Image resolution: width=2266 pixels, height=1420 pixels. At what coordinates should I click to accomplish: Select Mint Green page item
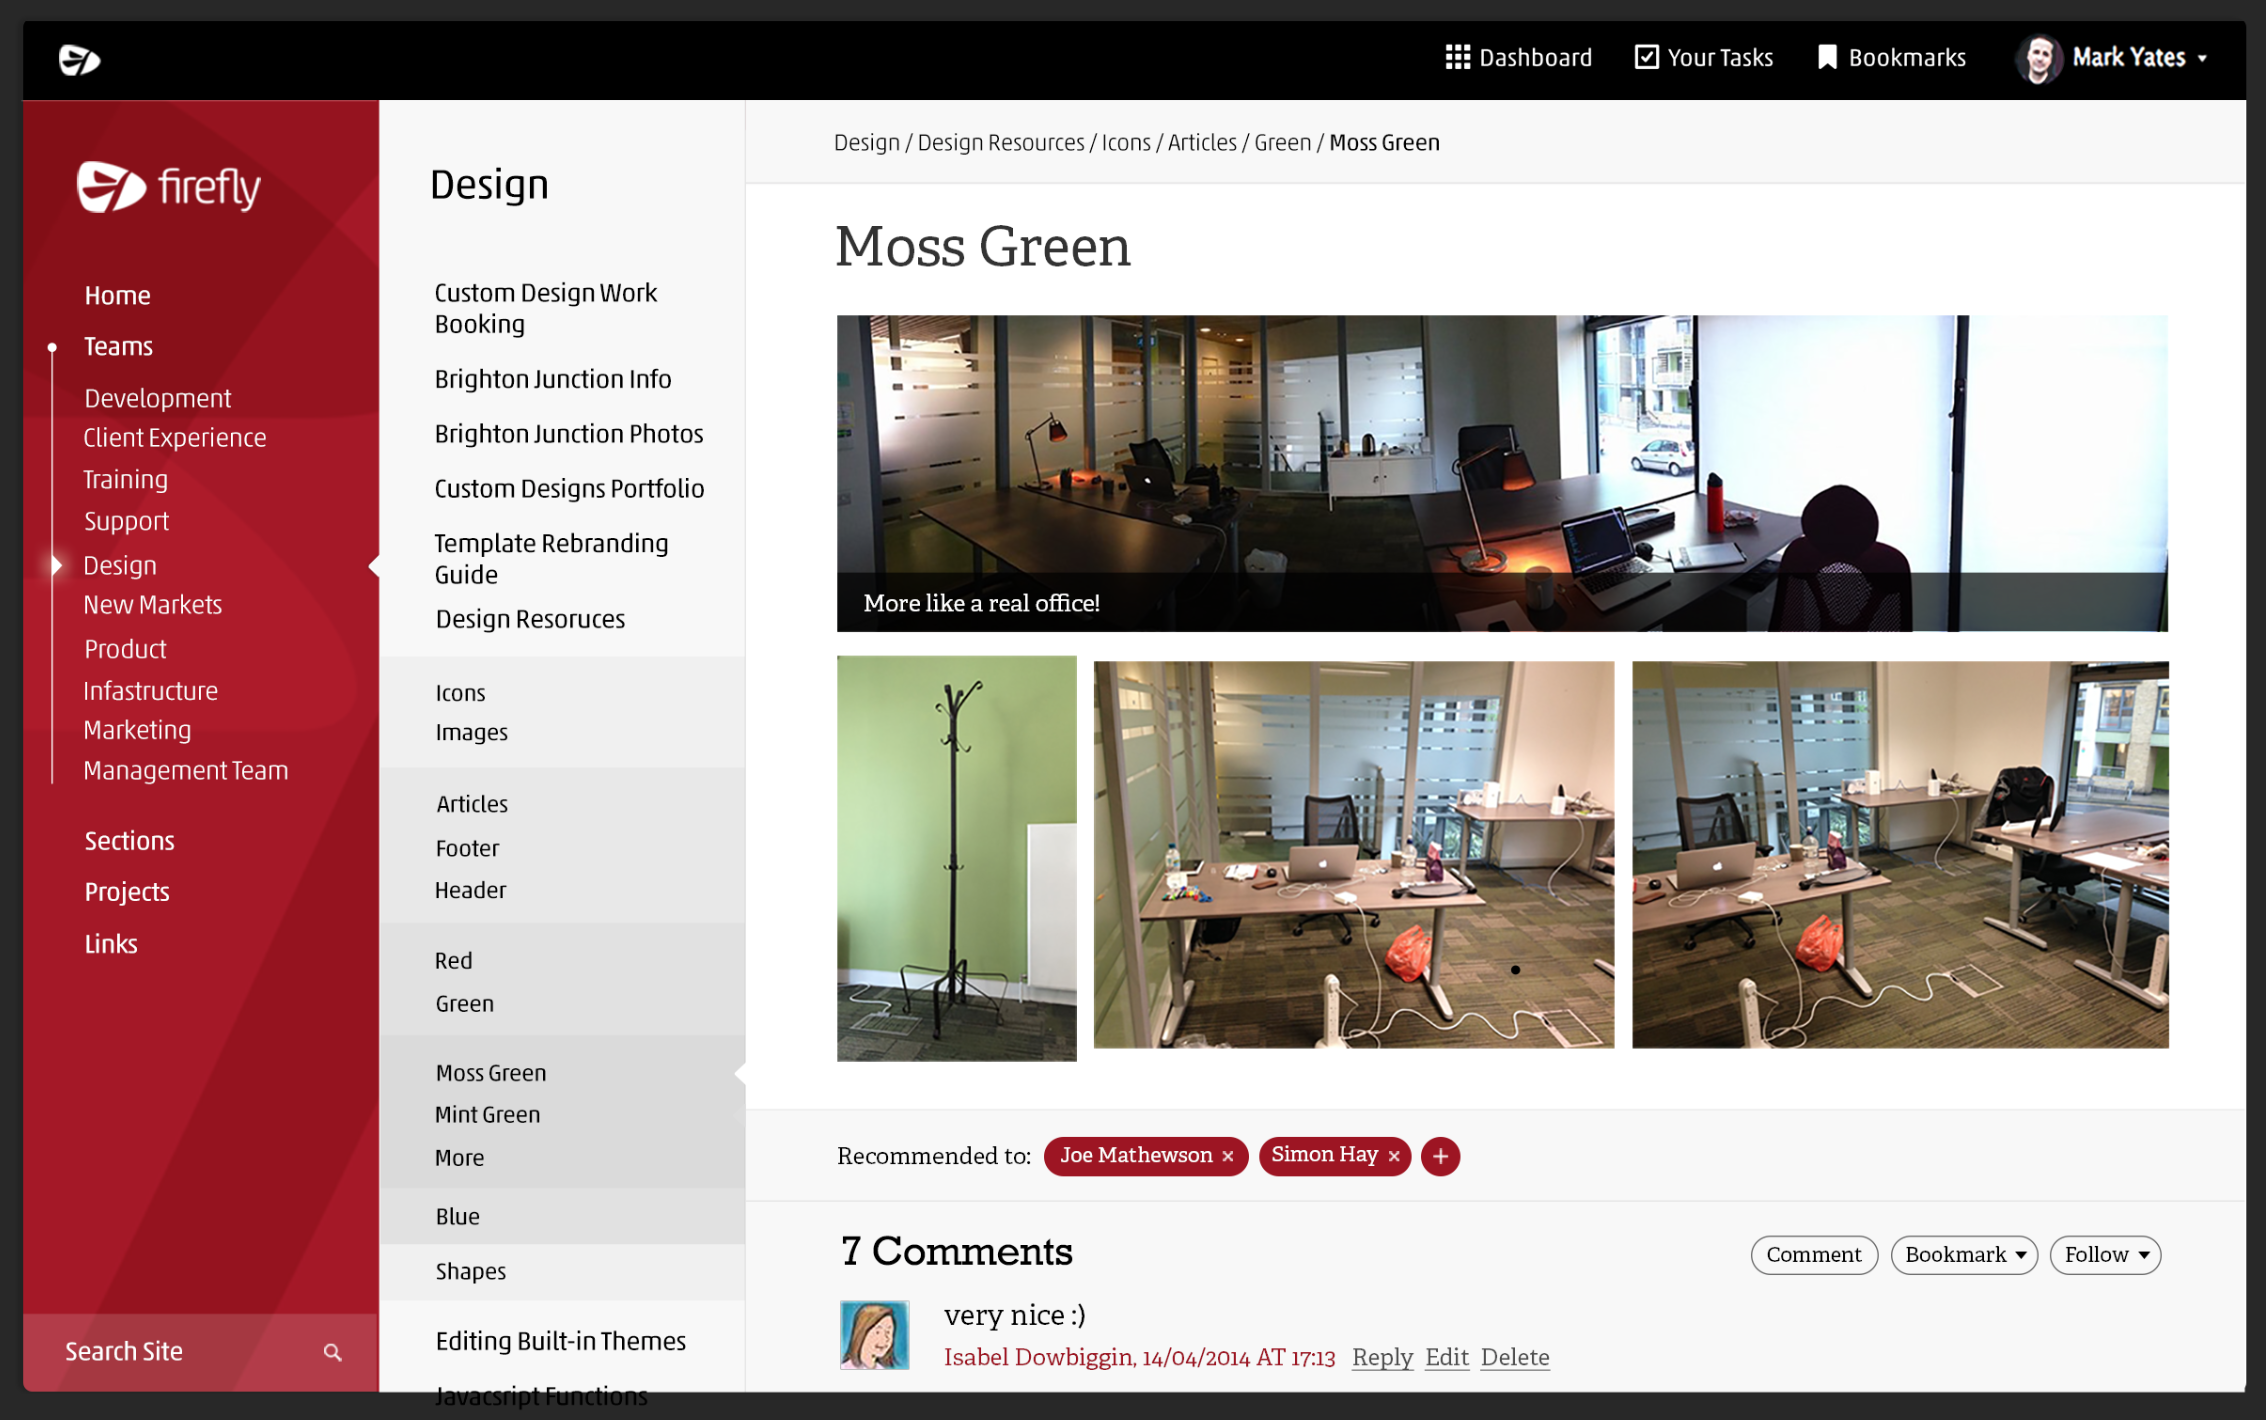click(x=487, y=1114)
